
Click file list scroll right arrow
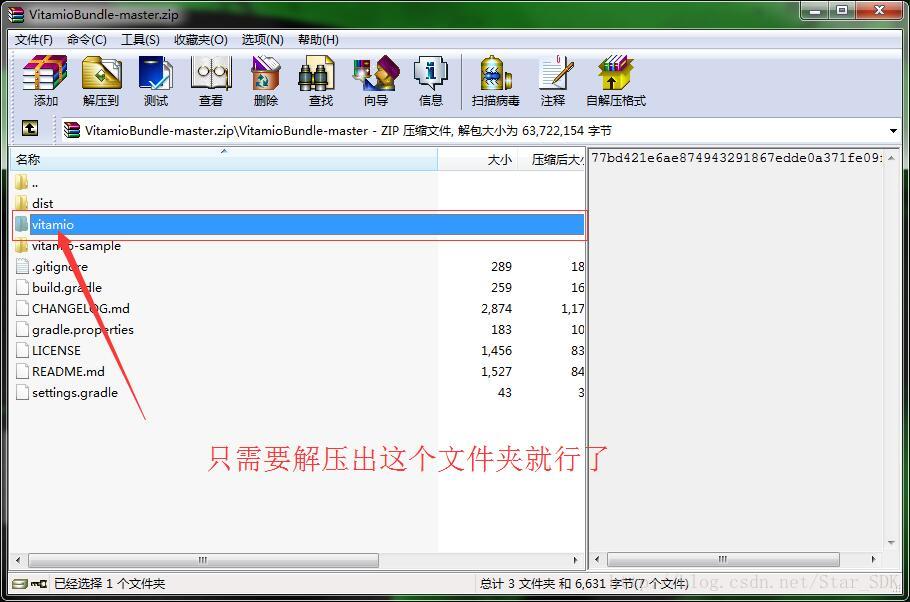coord(576,560)
